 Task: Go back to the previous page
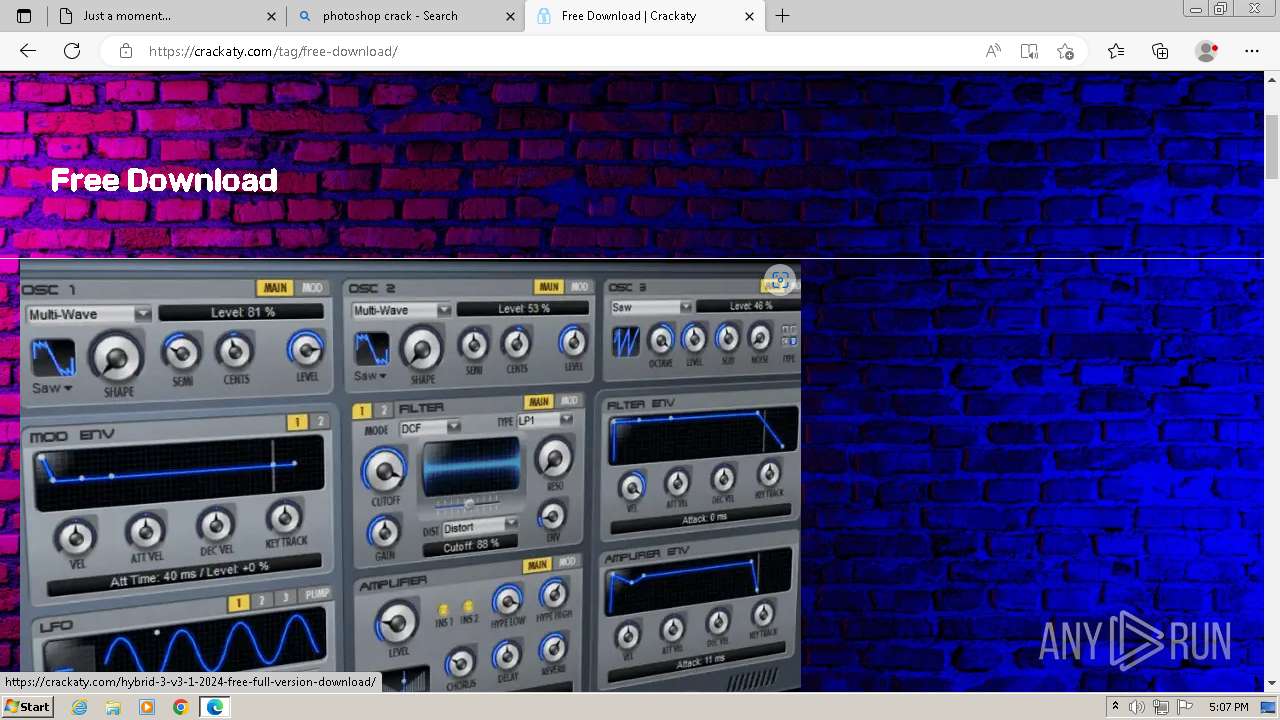tap(28, 51)
